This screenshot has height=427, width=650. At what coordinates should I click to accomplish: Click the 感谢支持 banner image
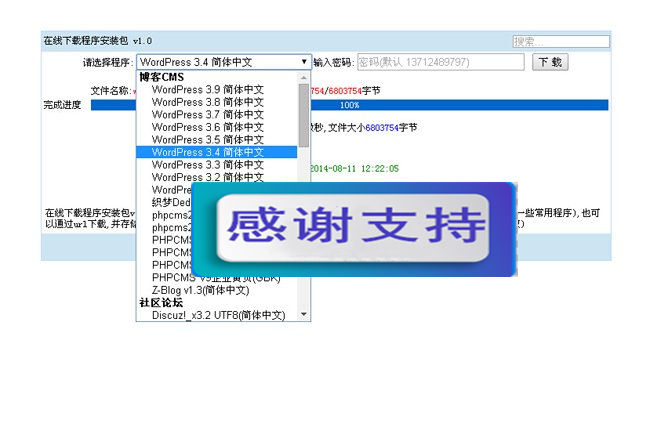(354, 229)
